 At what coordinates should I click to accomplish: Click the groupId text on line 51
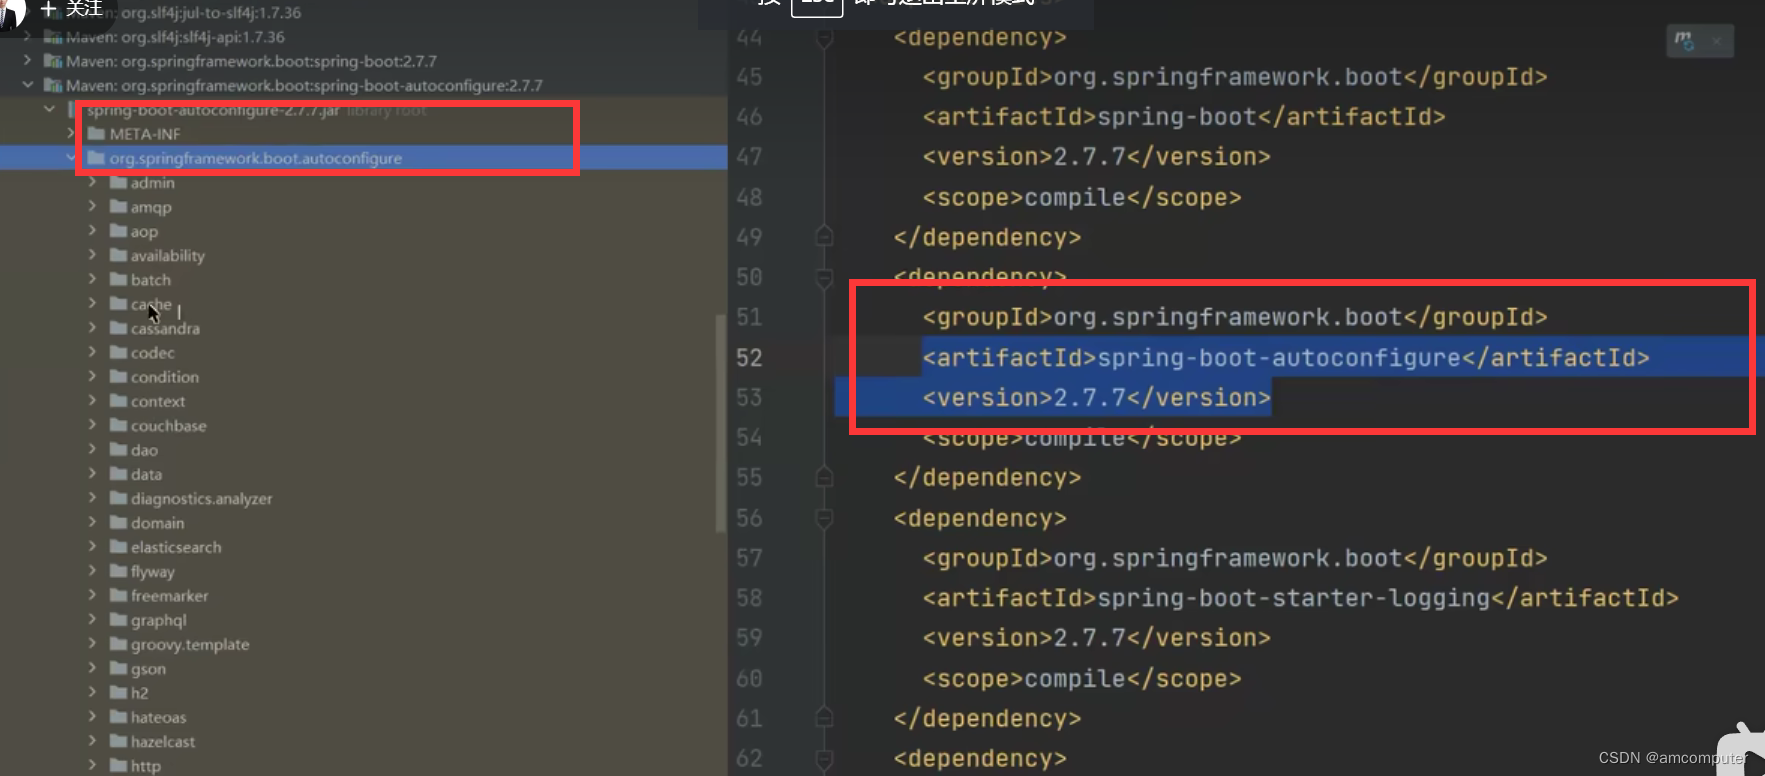click(1228, 317)
